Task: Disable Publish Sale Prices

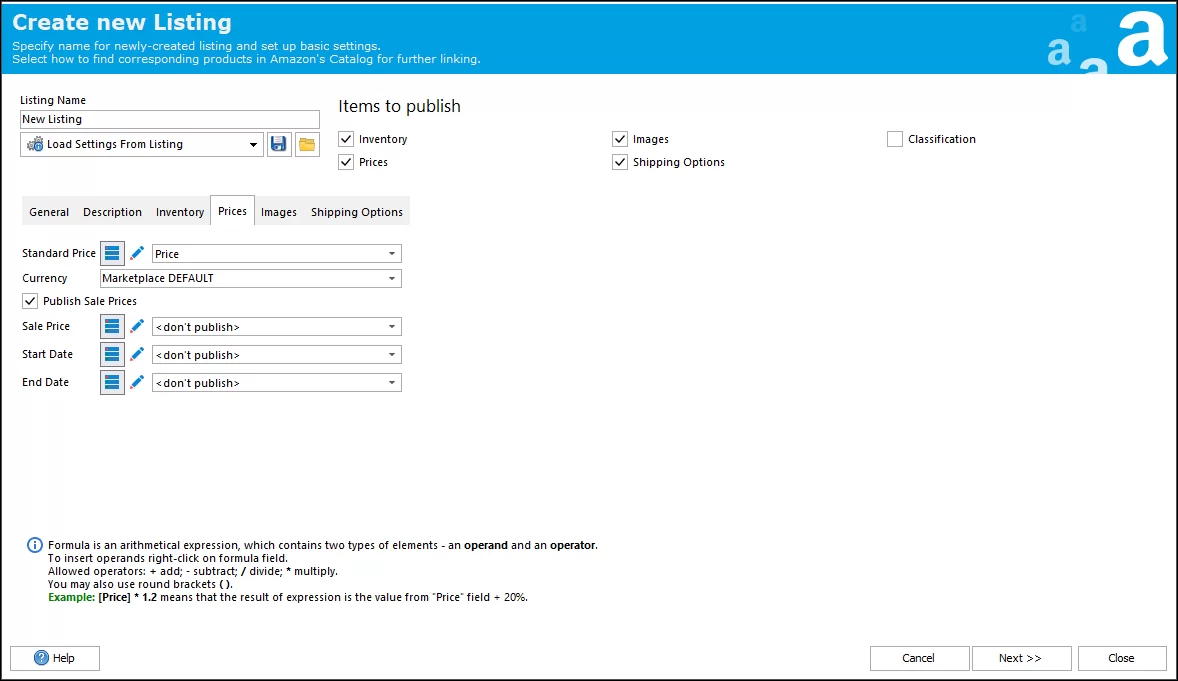Action: pos(30,301)
